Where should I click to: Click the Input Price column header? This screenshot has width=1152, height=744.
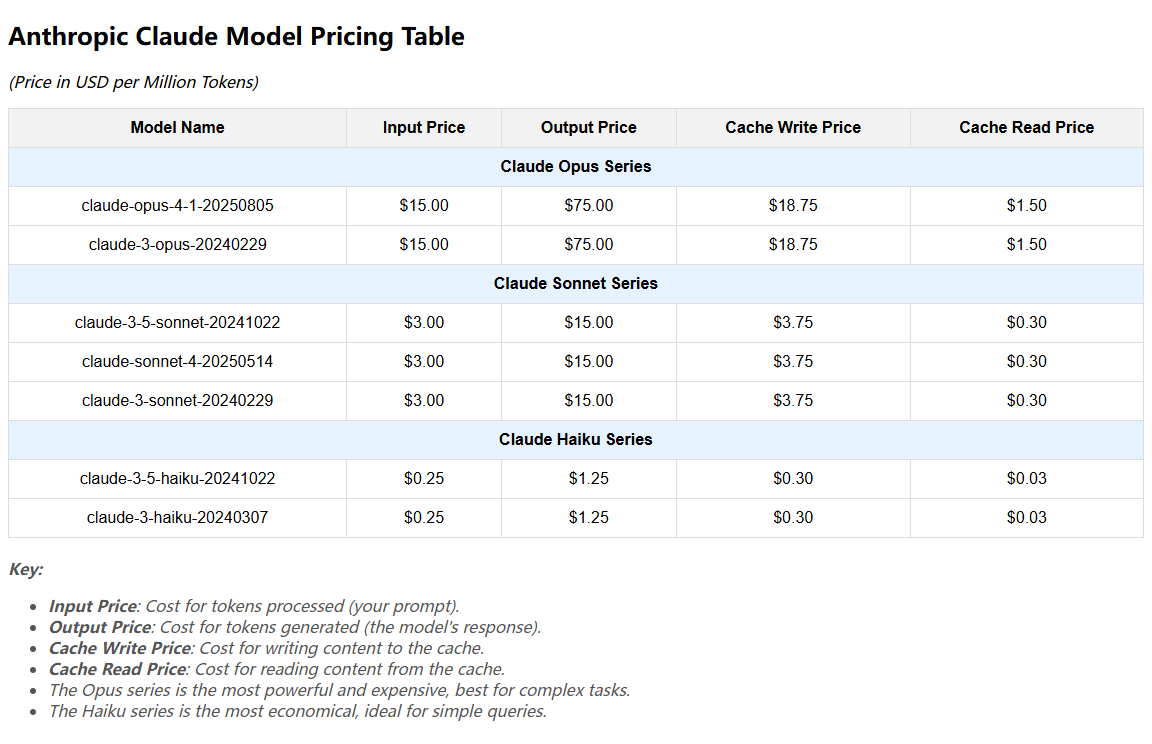[424, 128]
